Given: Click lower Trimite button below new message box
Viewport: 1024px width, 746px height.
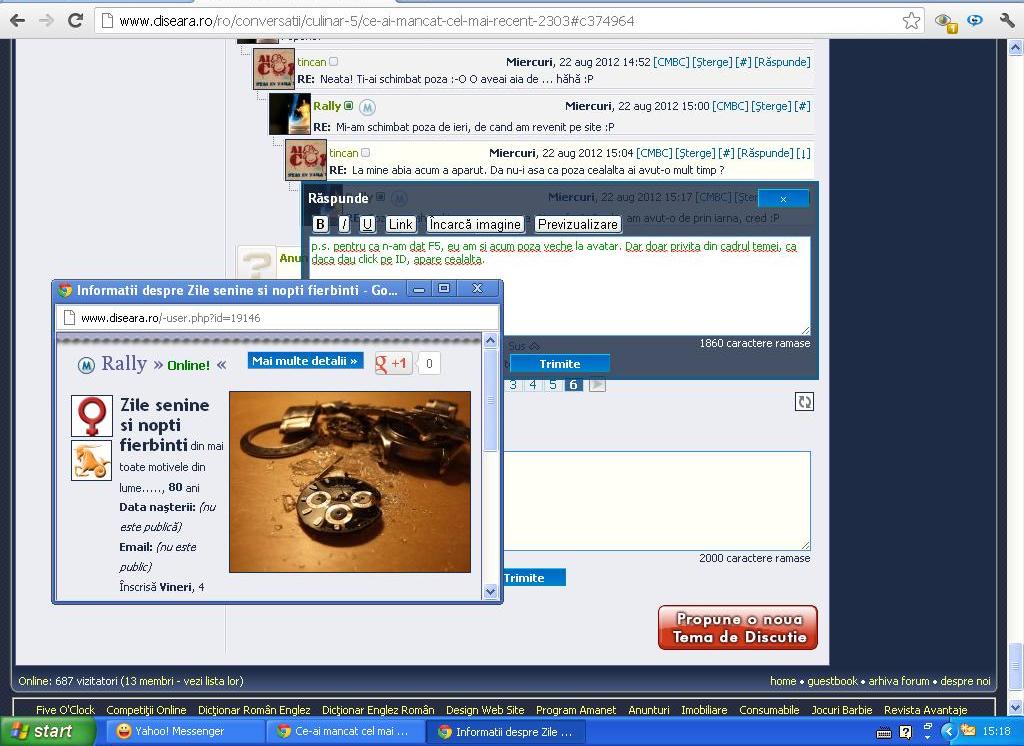Looking at the screenshot, I should pos(533,577).
